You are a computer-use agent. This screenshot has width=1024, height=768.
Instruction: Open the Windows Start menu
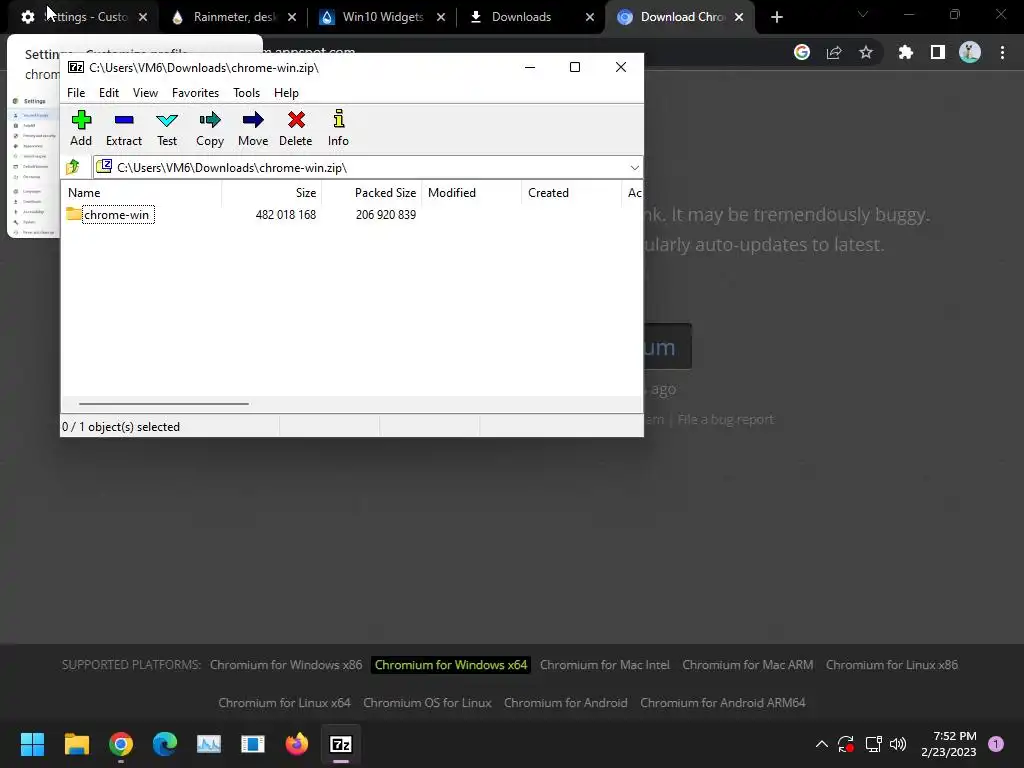coord(32,744)
